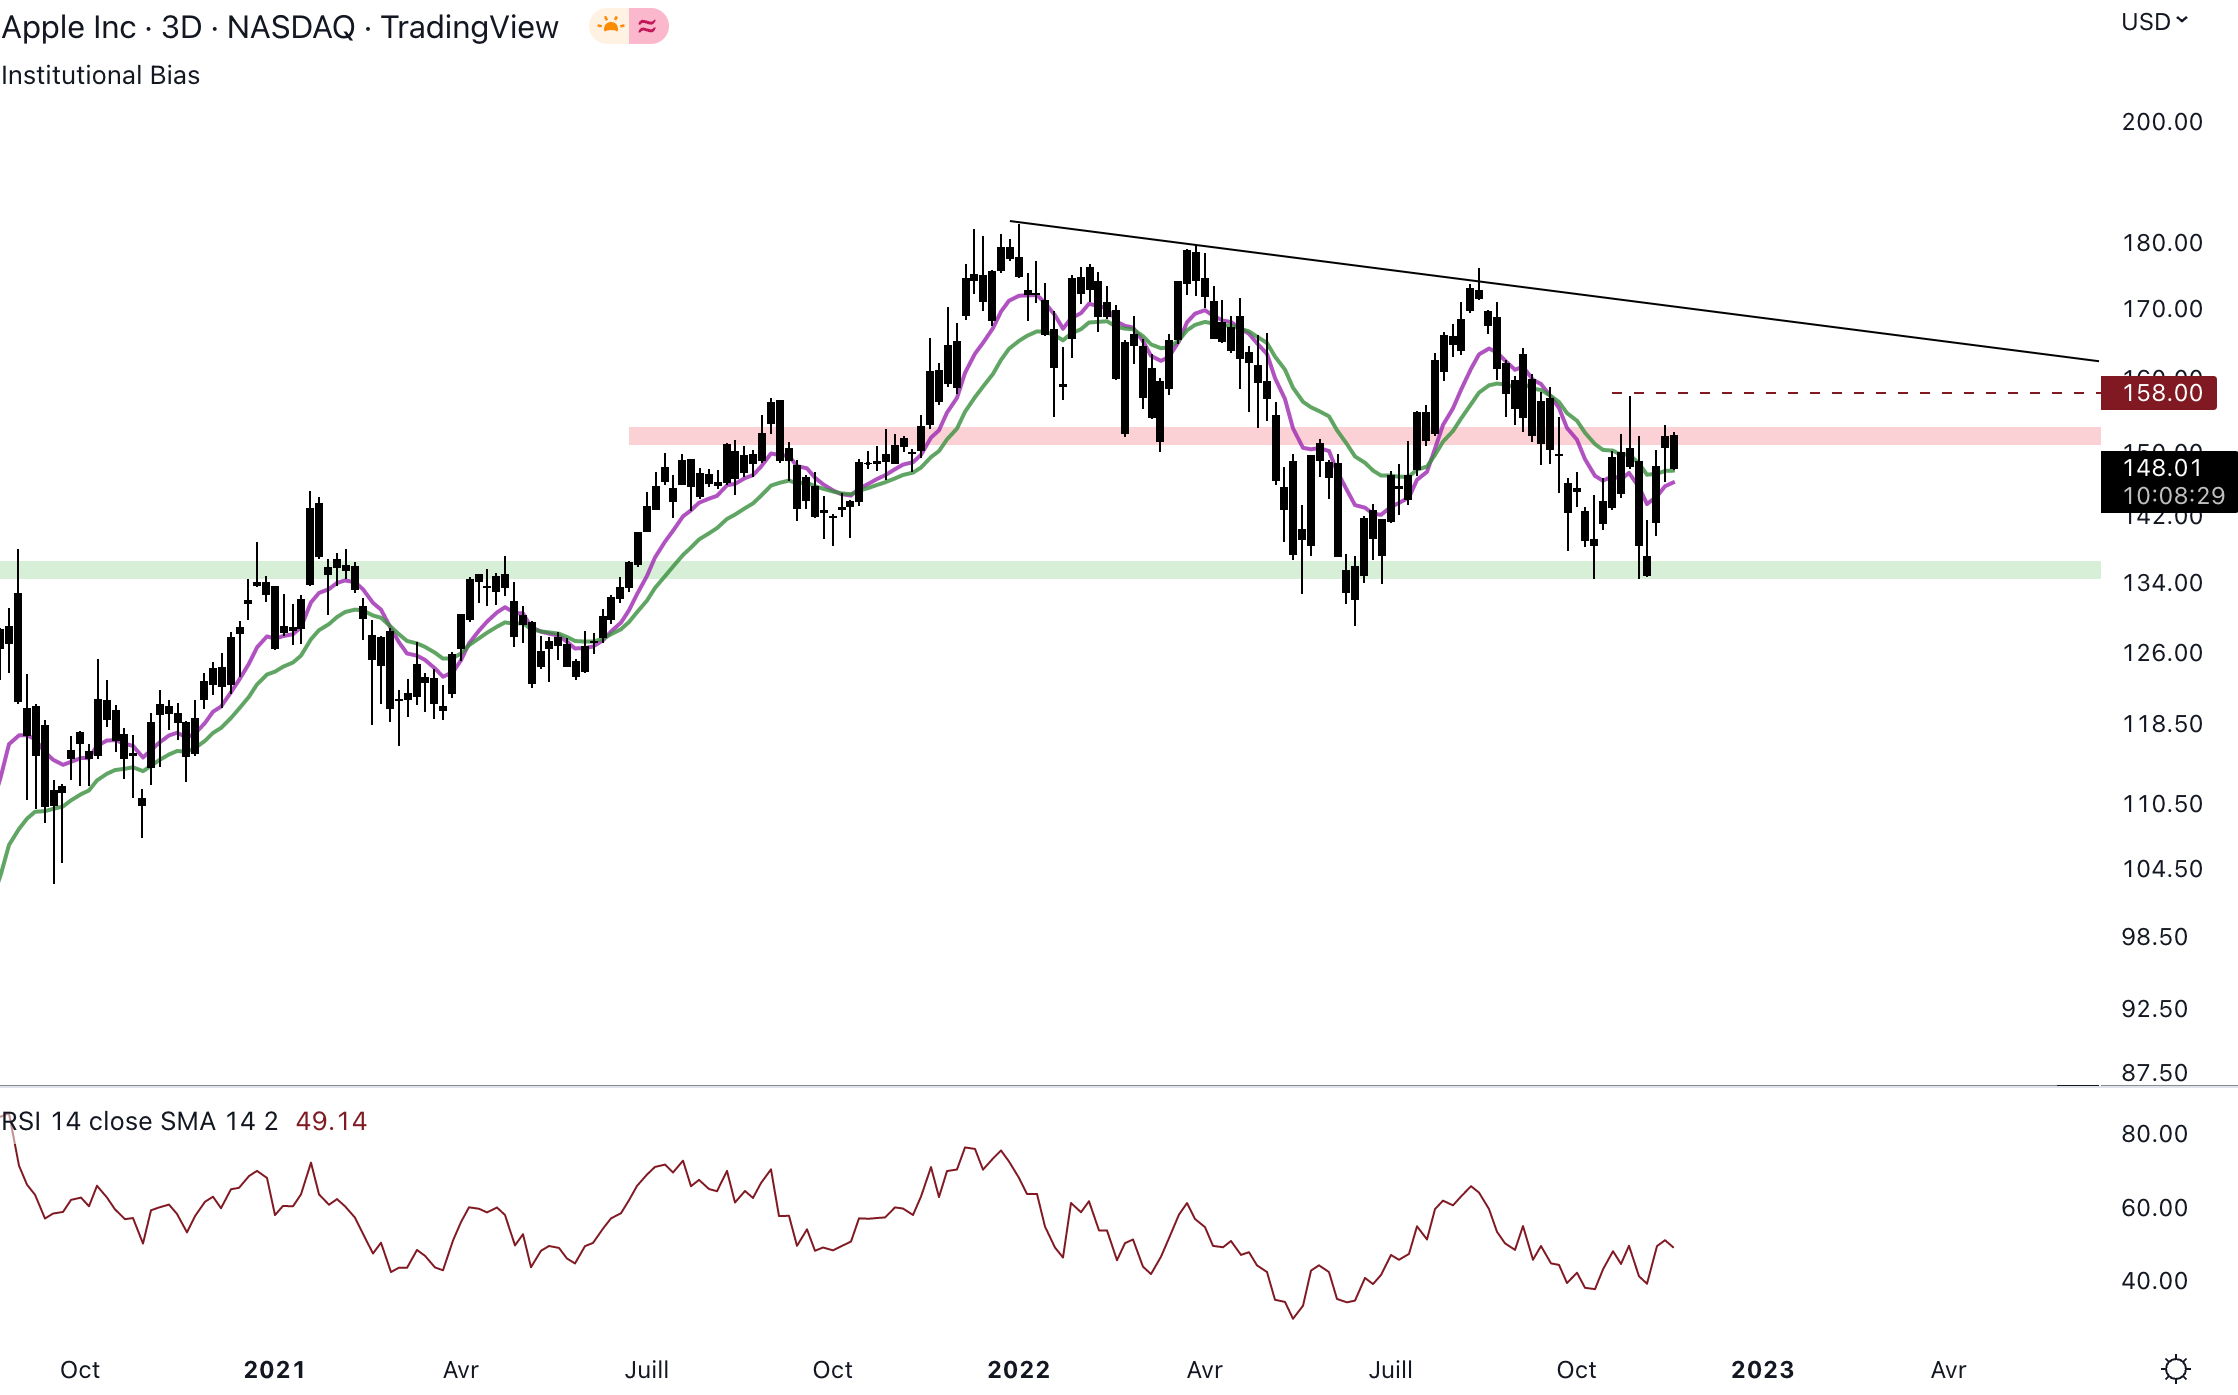Click the Juill label nearest 2021
Viewport: 2238px width, 1395px height.
click(646, 1369)
